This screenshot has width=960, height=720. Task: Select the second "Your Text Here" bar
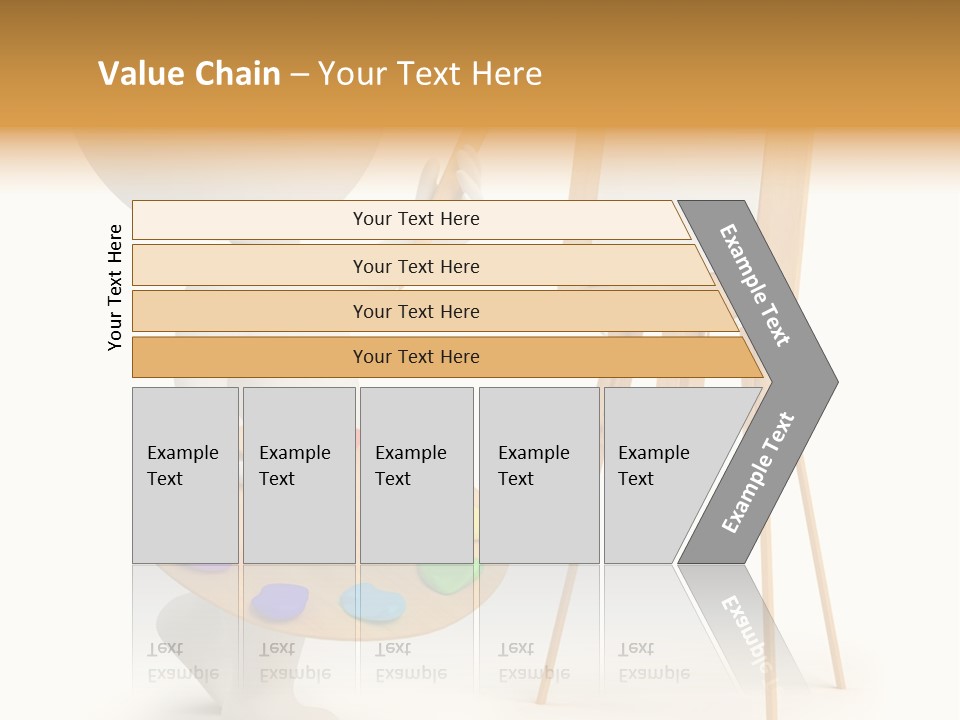click(x=415, y=266)
